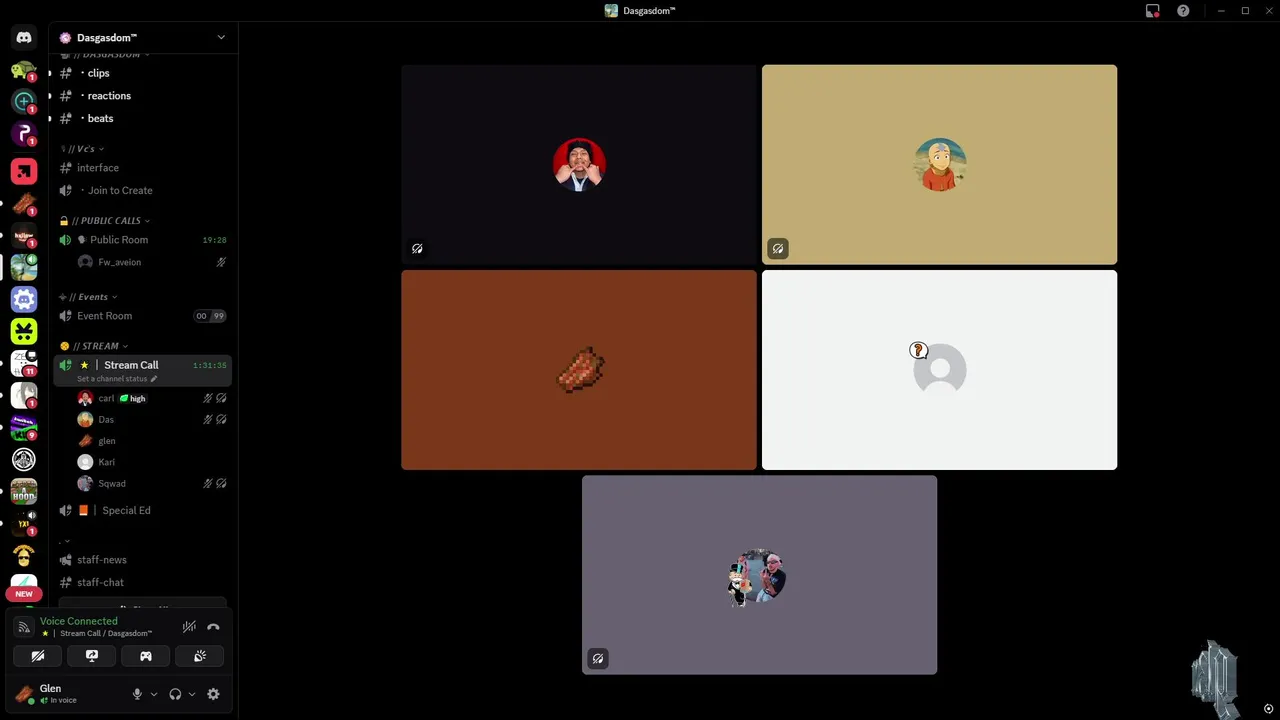The image size is (1280, 720).
Task: Open the interface channel
Action: [x=142, y=168]
